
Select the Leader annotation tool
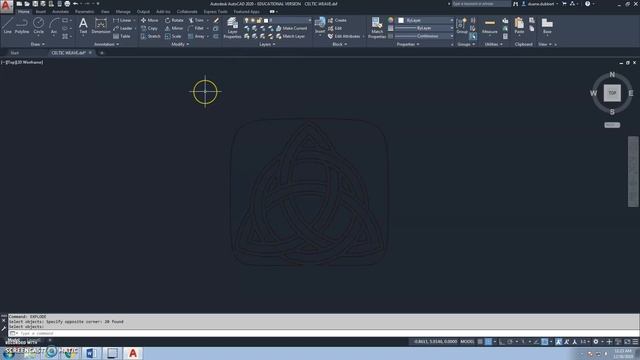122,28
